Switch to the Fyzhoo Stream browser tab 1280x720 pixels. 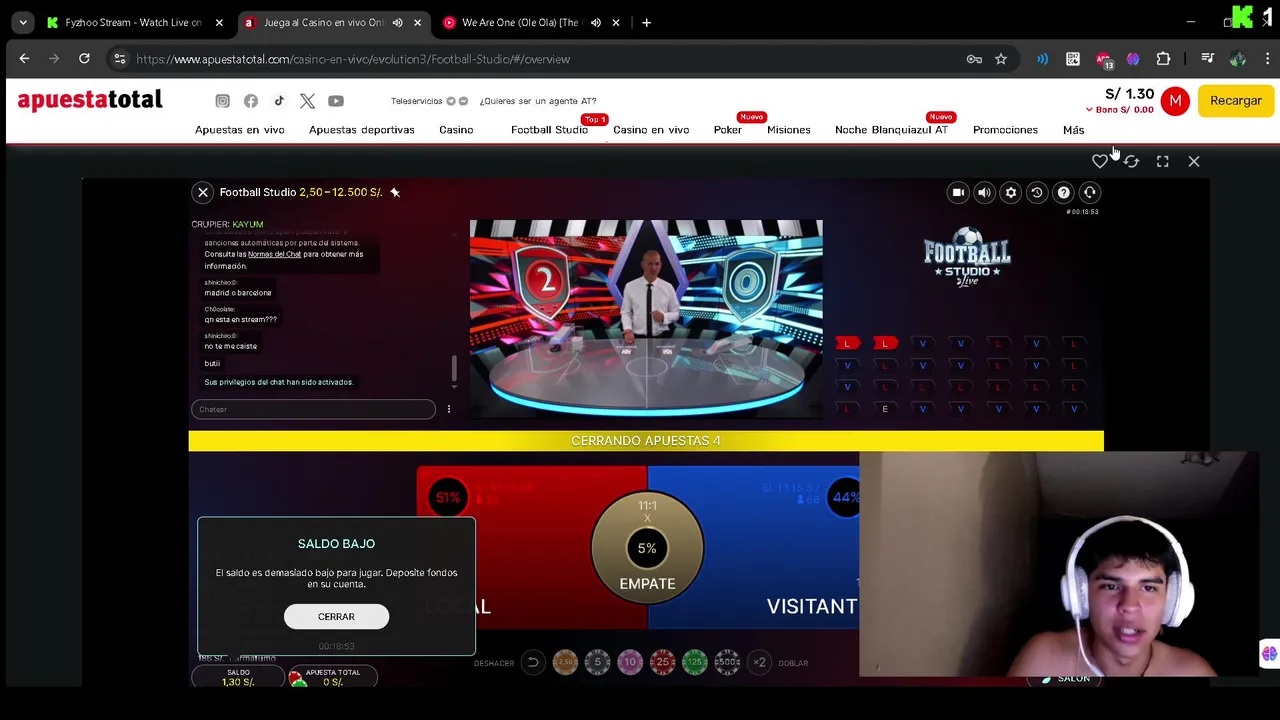pos(134,22)
